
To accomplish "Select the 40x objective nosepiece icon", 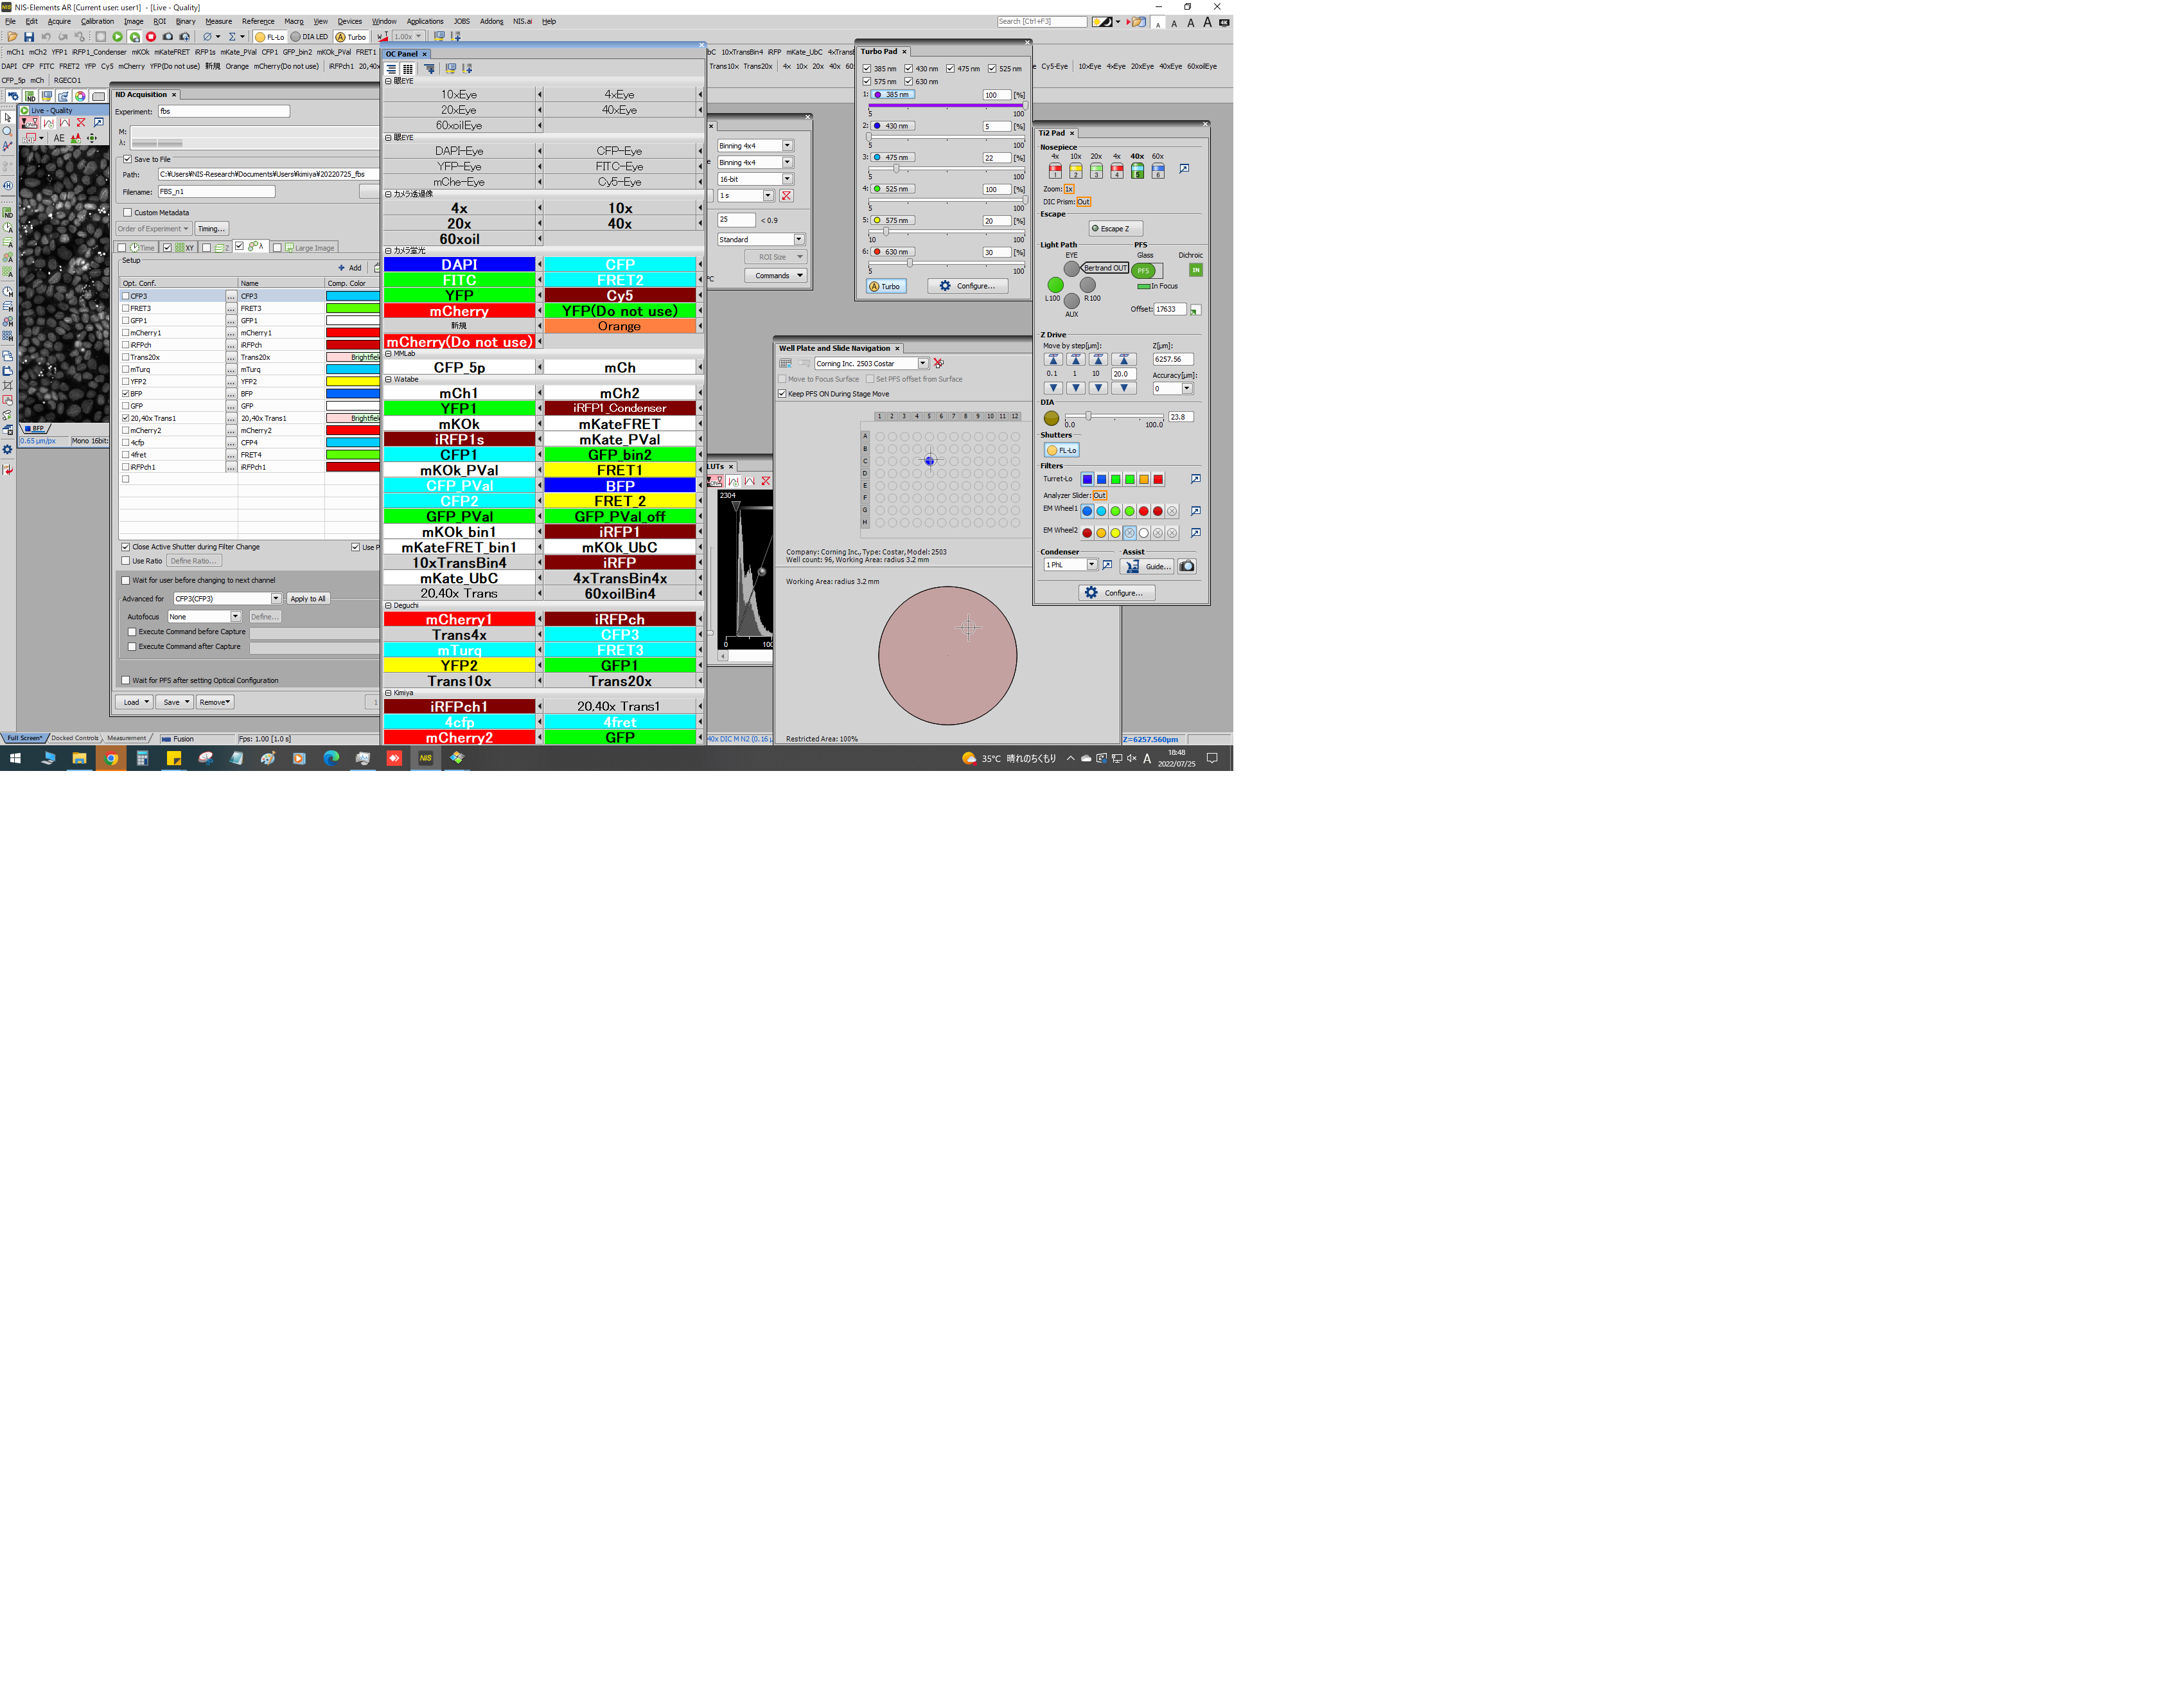I will pyautogui.click(x=1137, y=171).
